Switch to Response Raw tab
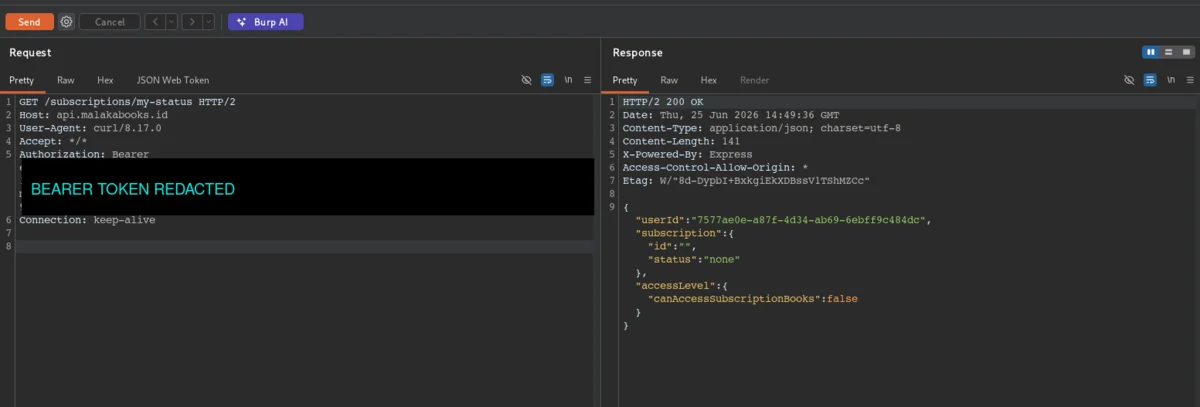 pos(669,80)
